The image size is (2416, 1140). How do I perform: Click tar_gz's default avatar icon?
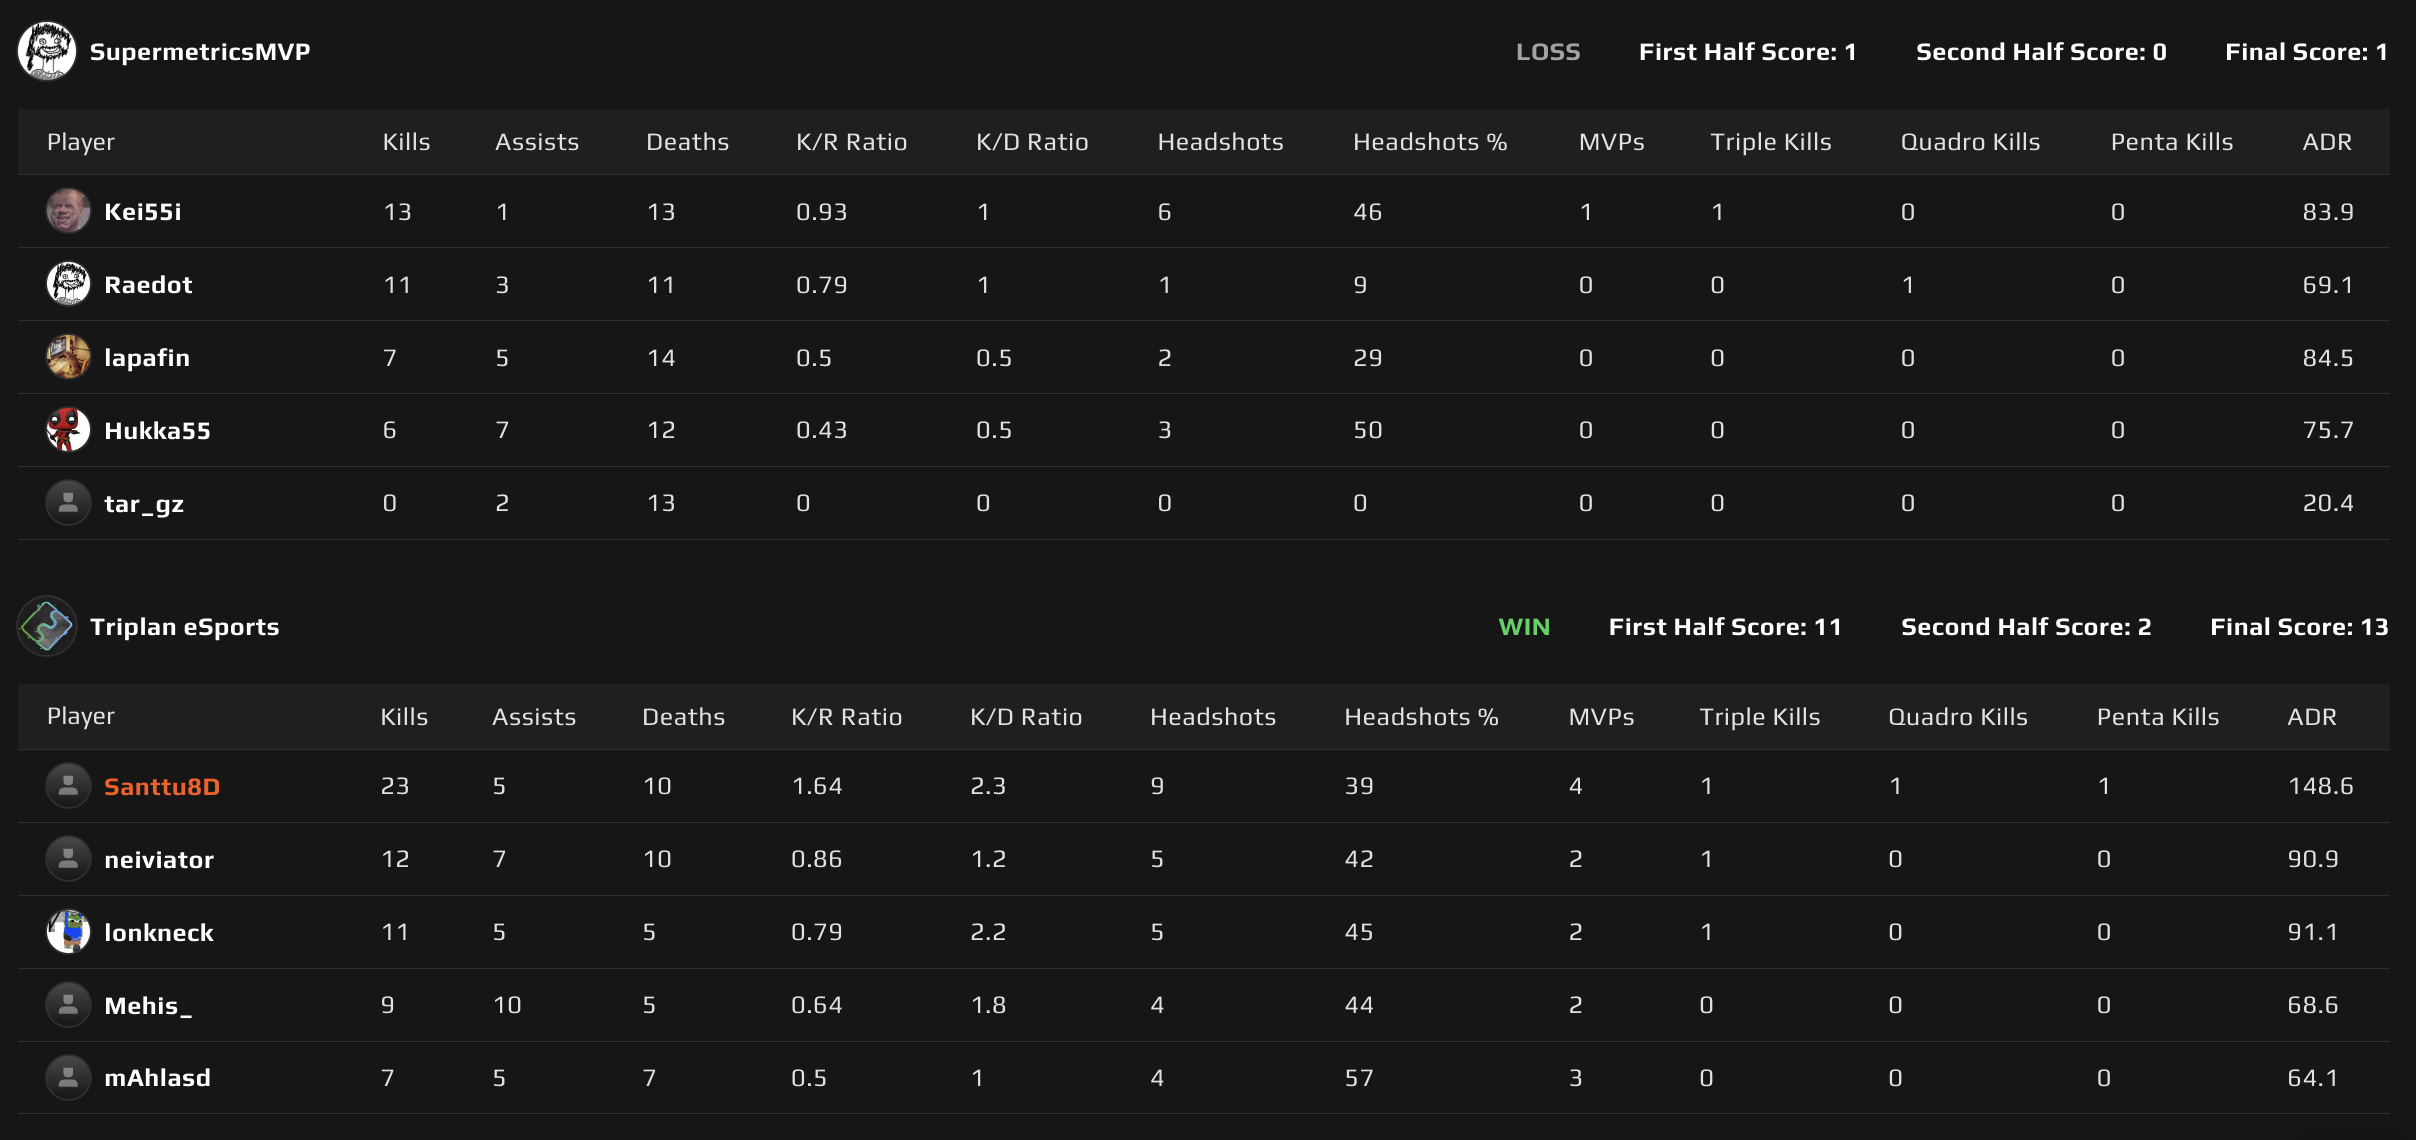[67, 502]
